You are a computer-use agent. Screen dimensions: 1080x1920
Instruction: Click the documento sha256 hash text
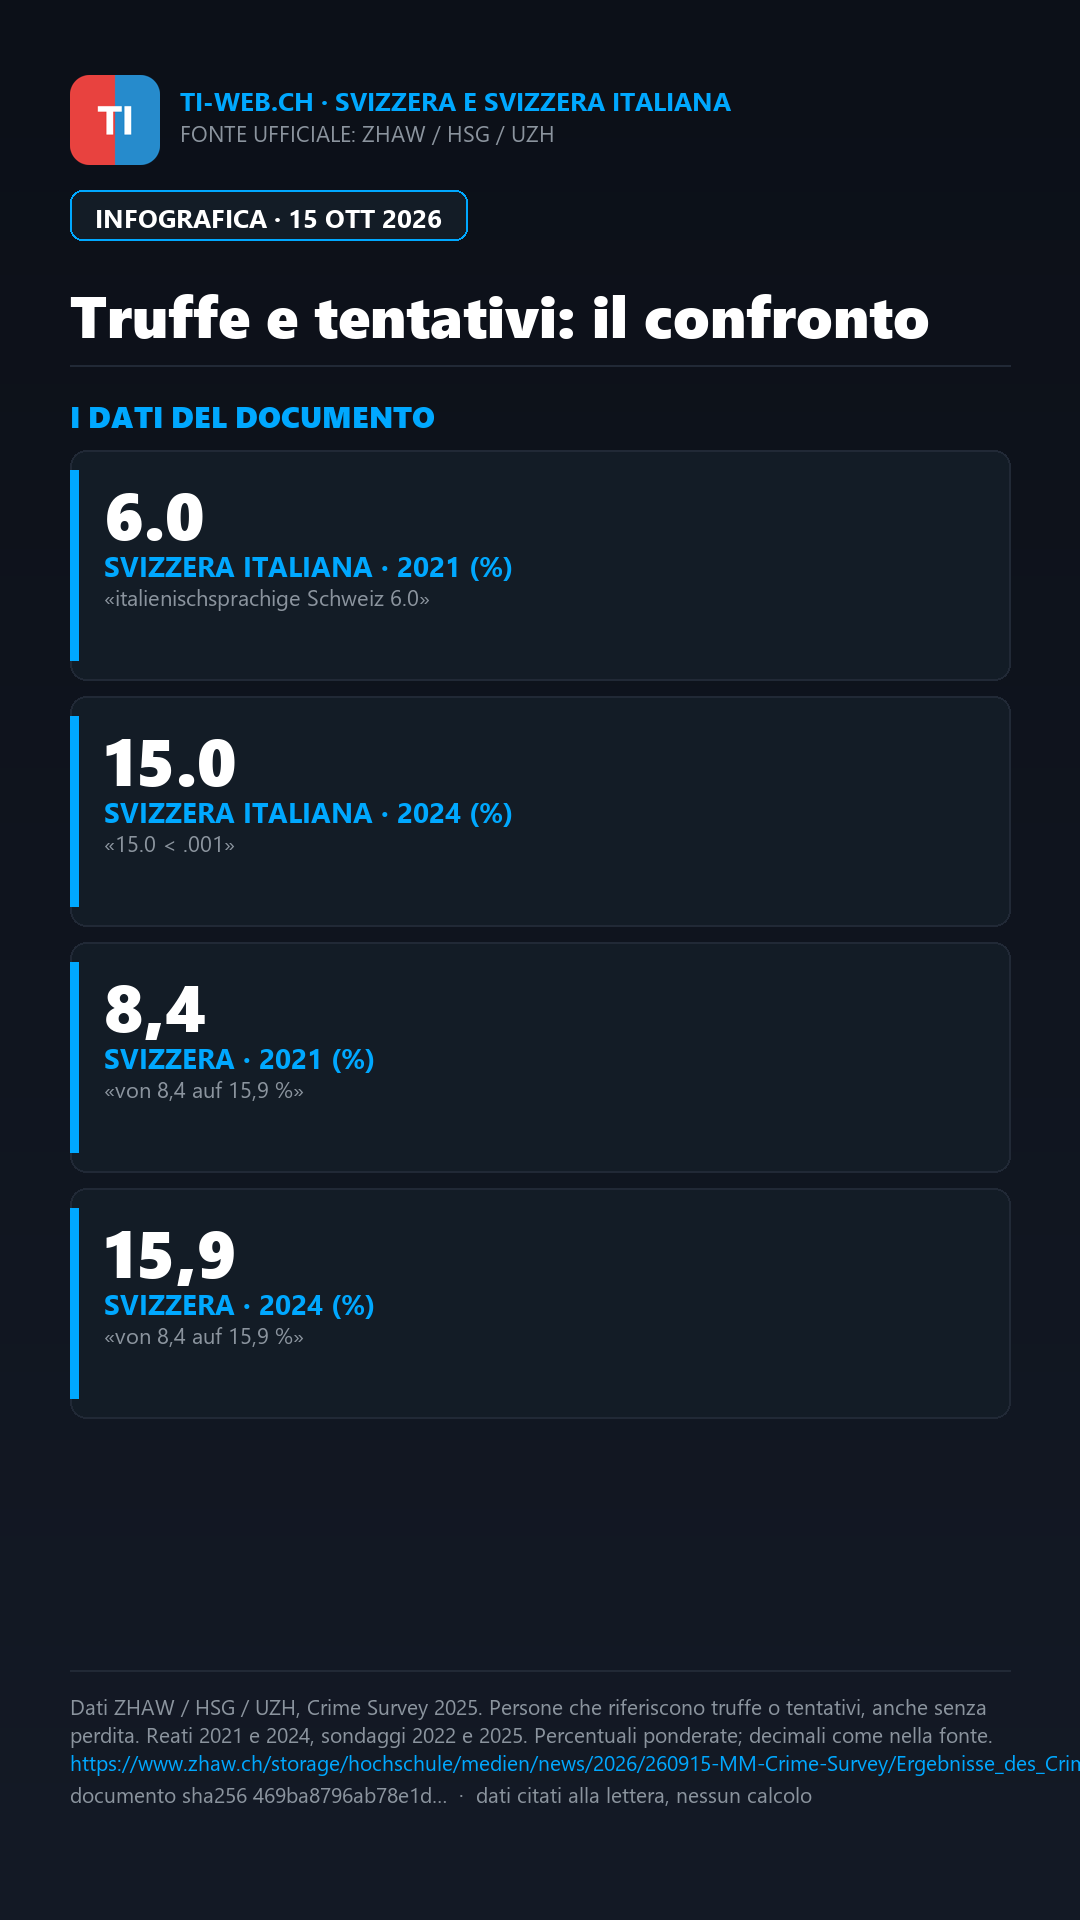click(259, 1796)
